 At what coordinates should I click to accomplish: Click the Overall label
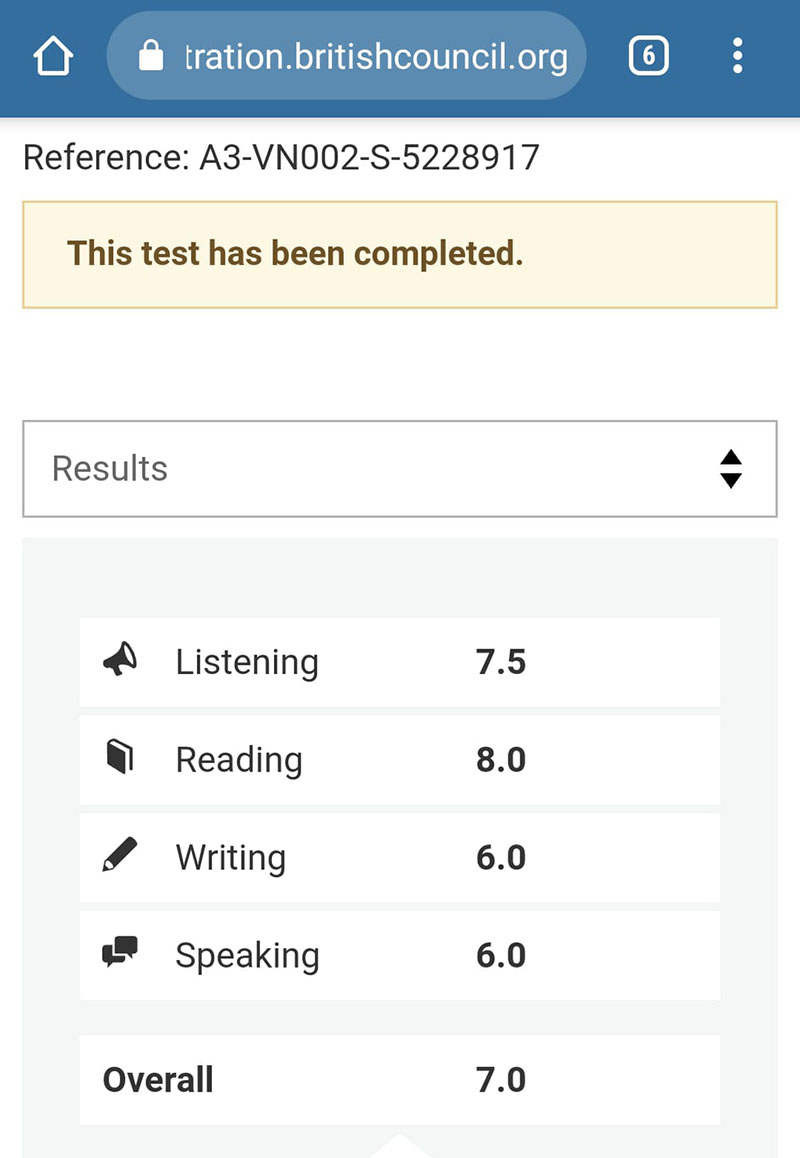pyautogui.click(x=158, y=1080)
